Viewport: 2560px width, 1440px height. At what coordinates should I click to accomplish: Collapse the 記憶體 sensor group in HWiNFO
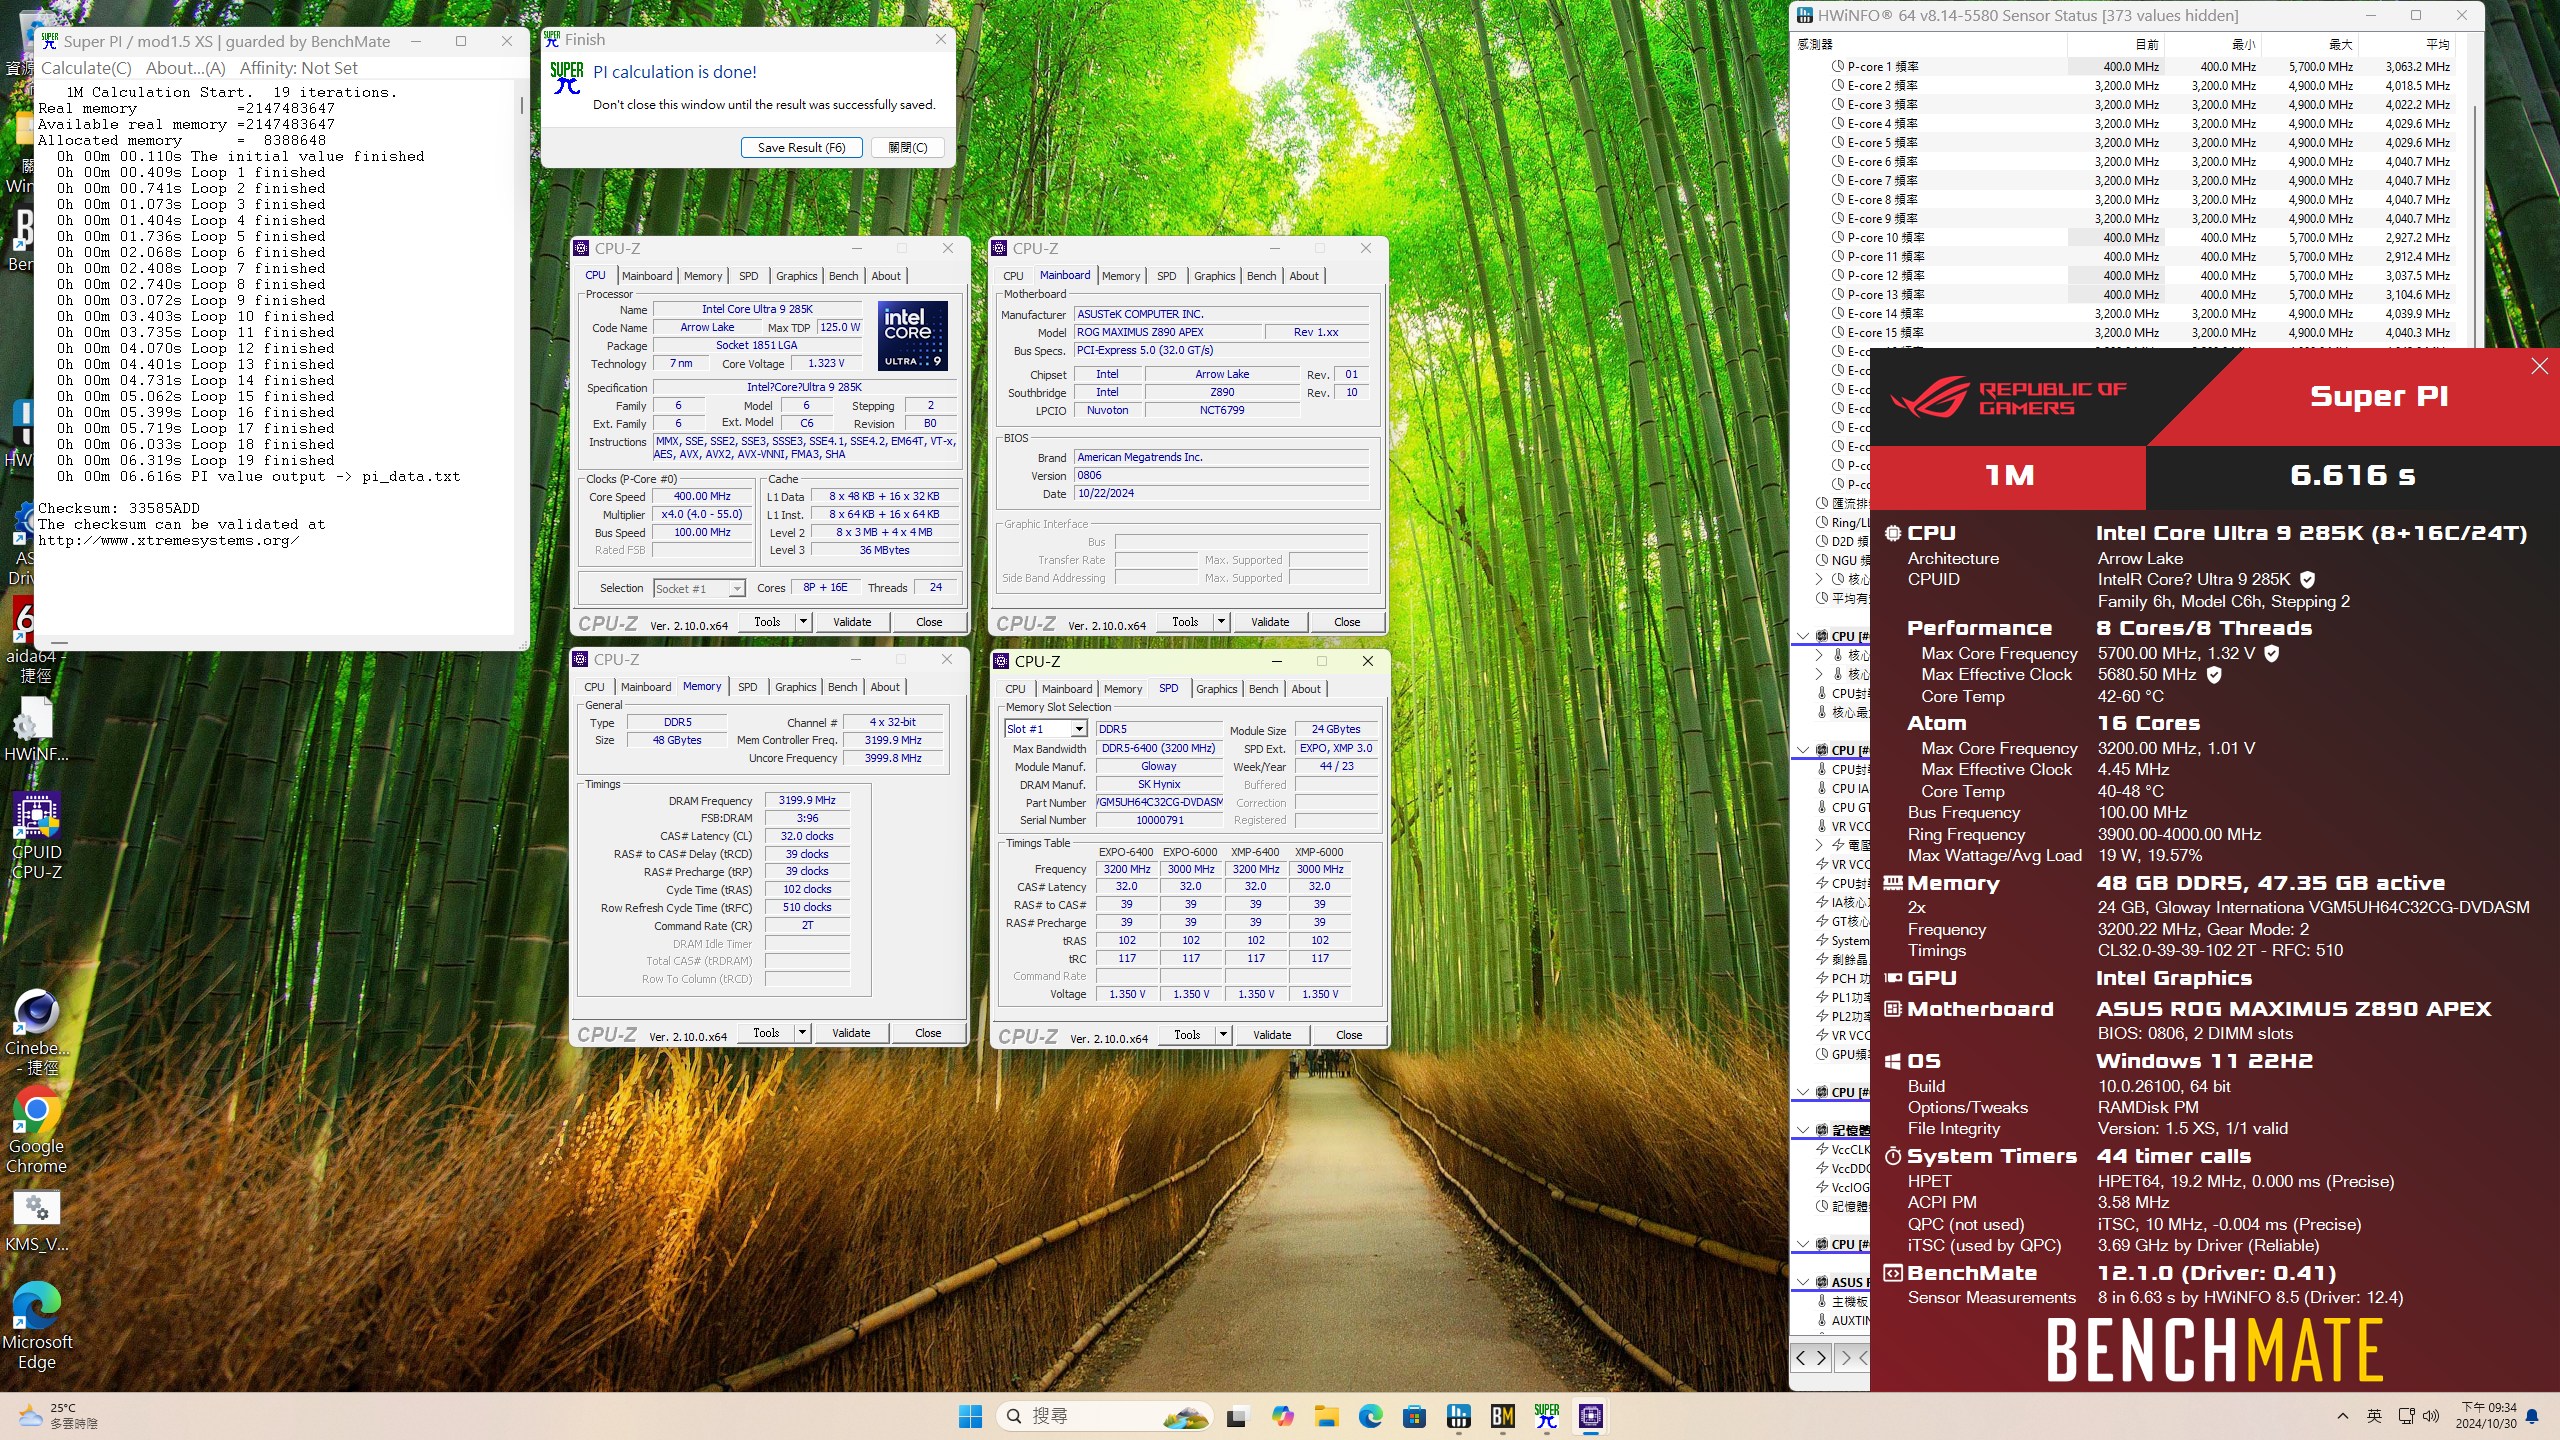(x=1802, y=1130)
